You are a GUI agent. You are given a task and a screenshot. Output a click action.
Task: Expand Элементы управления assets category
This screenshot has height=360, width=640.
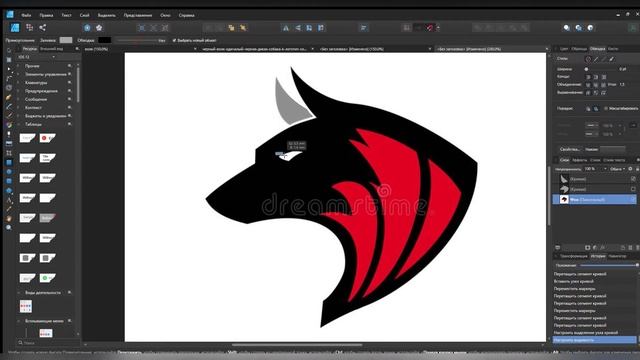[x=18, y=74]
